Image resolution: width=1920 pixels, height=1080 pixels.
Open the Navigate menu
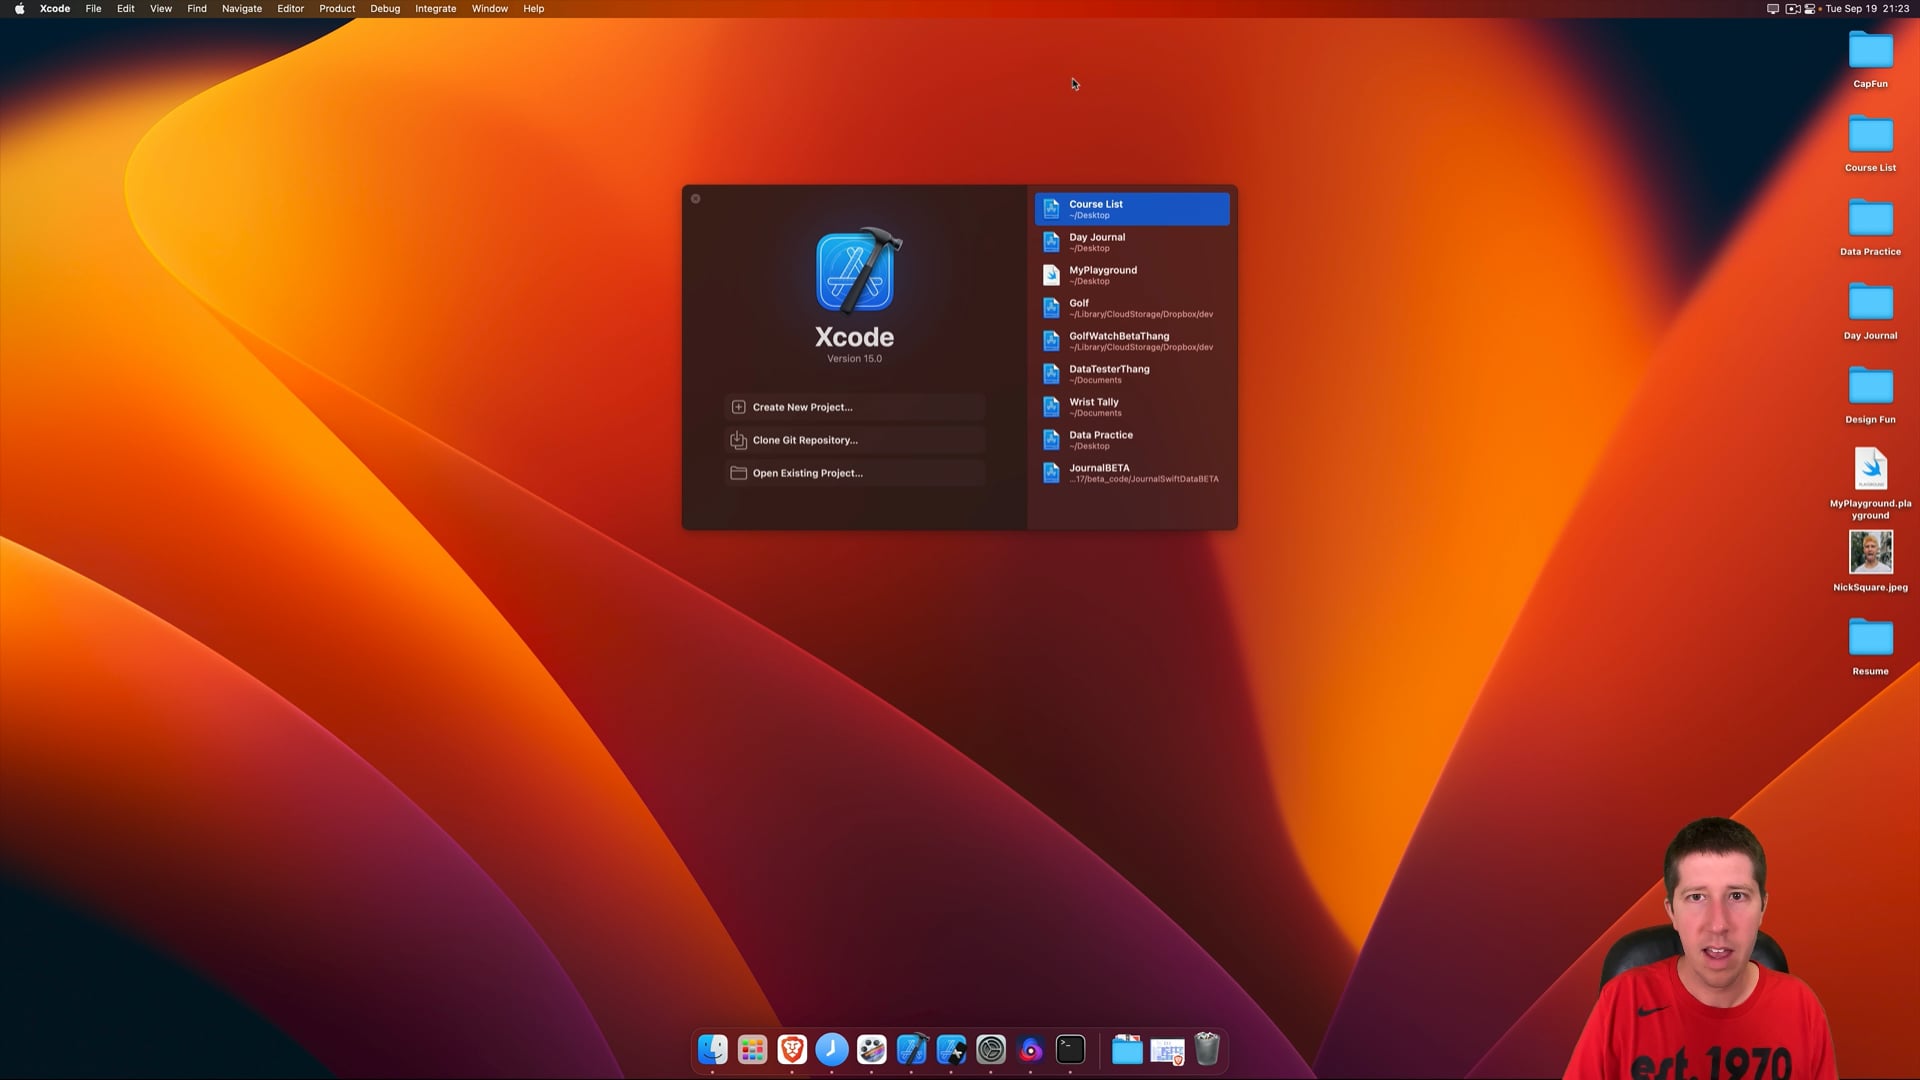point(242,9)
